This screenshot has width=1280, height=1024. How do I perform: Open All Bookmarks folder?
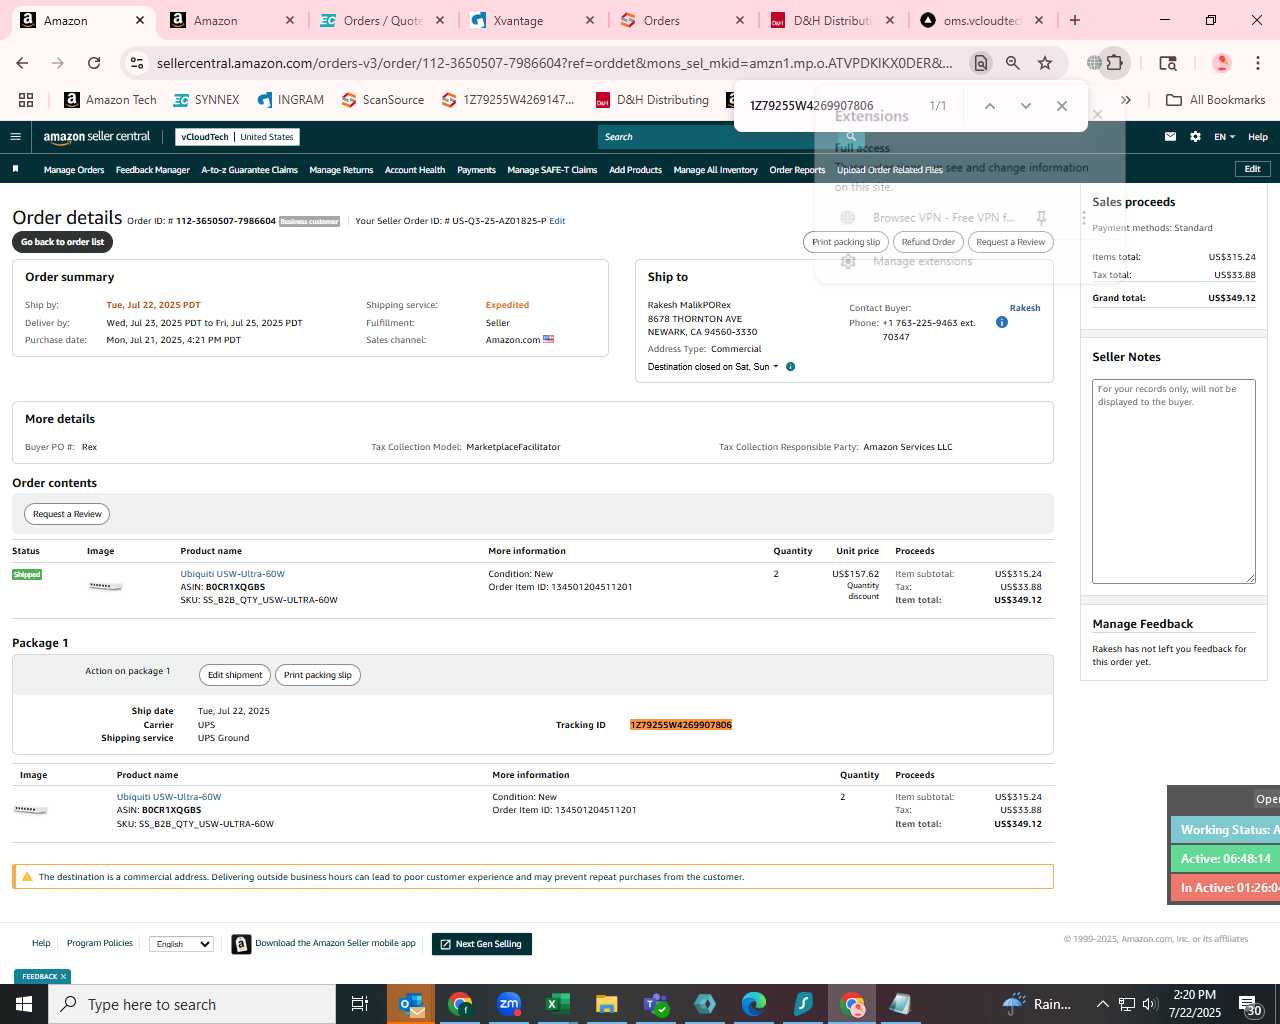click(x=1216, y=100)
